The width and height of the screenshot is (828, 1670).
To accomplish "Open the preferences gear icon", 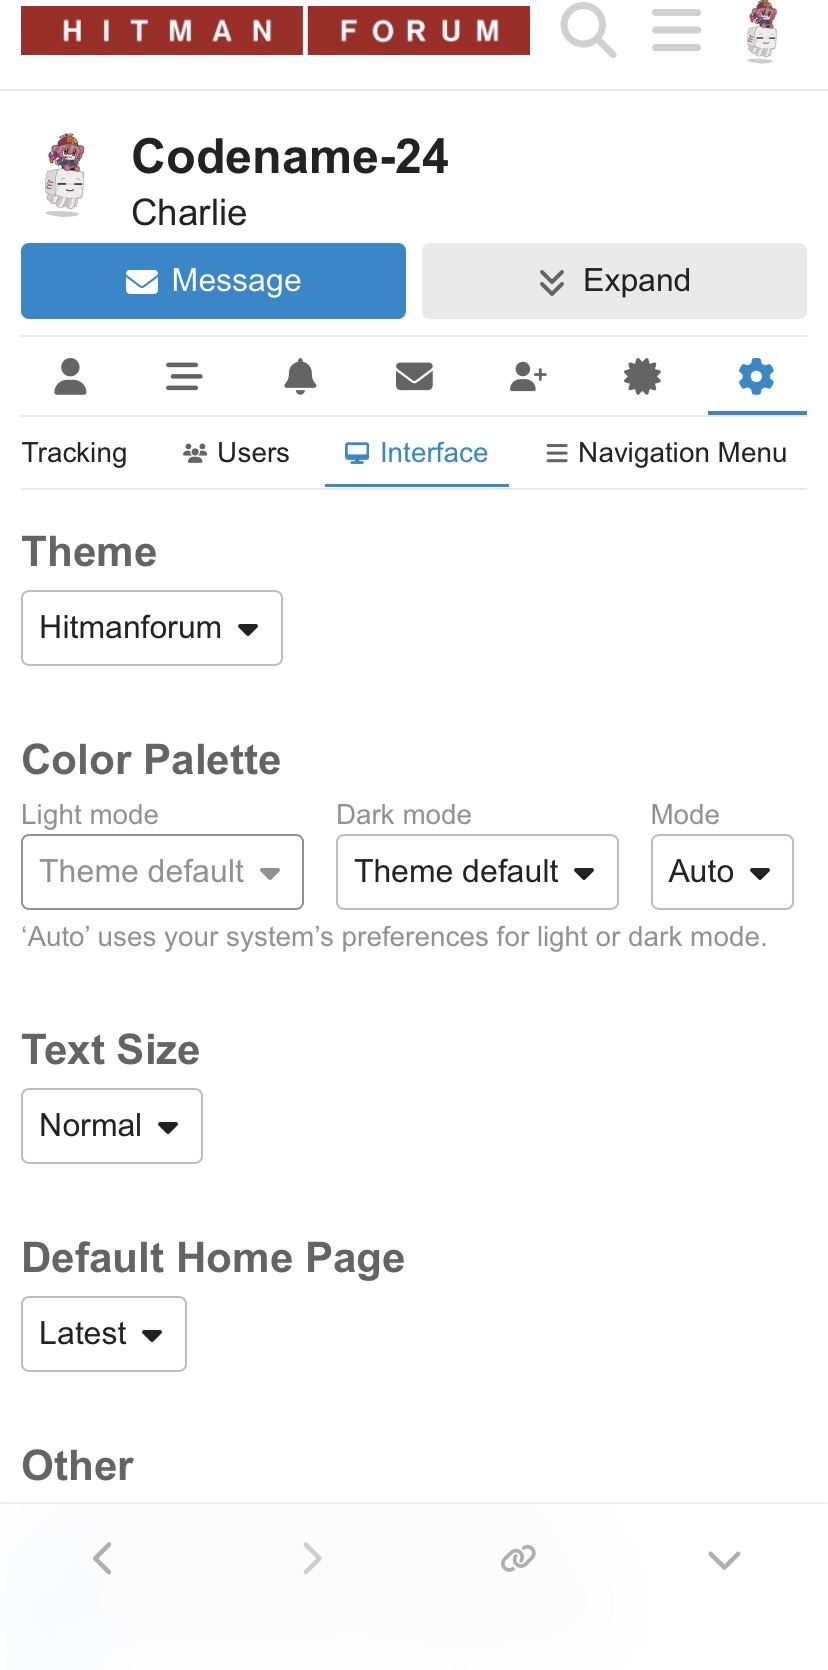I will click(756, 377).
